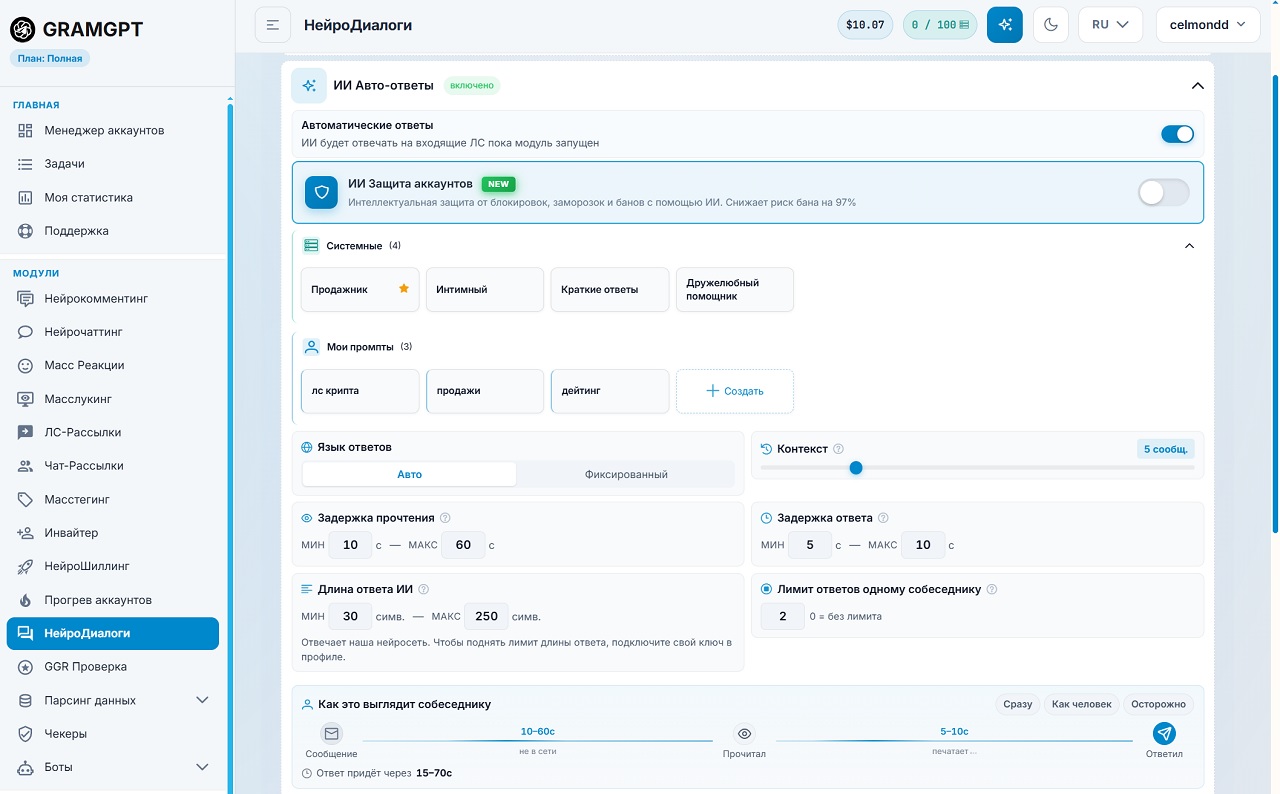Show help for Задержка ответа

click(883, 518)
